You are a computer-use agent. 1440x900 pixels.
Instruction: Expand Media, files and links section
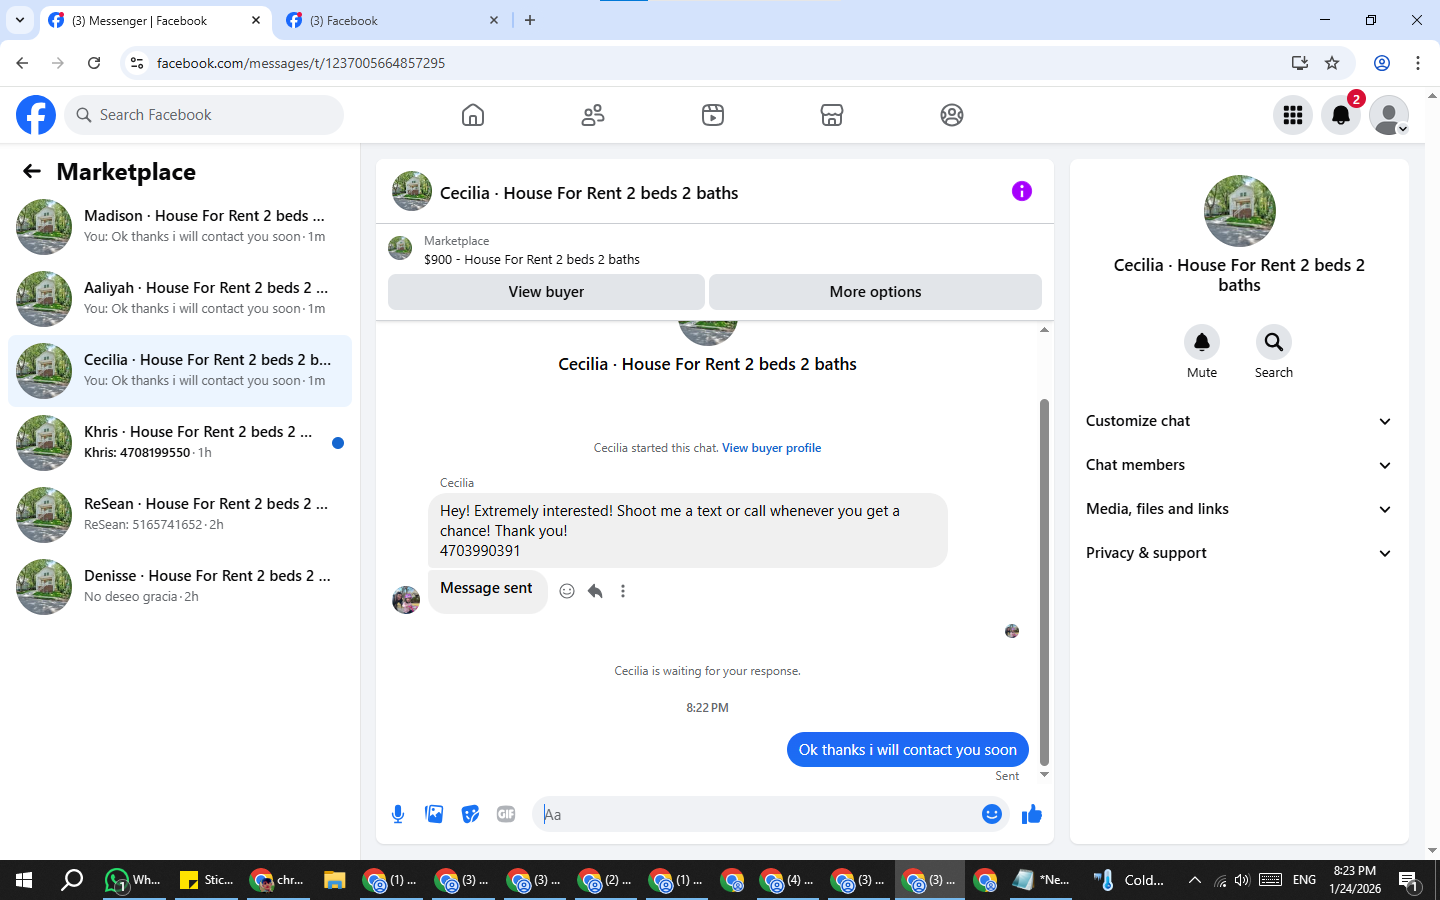[1239, 509]
